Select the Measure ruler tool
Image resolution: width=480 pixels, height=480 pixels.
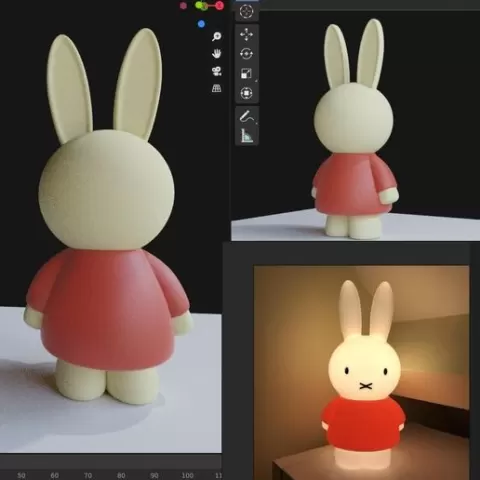tap(246, 136)
